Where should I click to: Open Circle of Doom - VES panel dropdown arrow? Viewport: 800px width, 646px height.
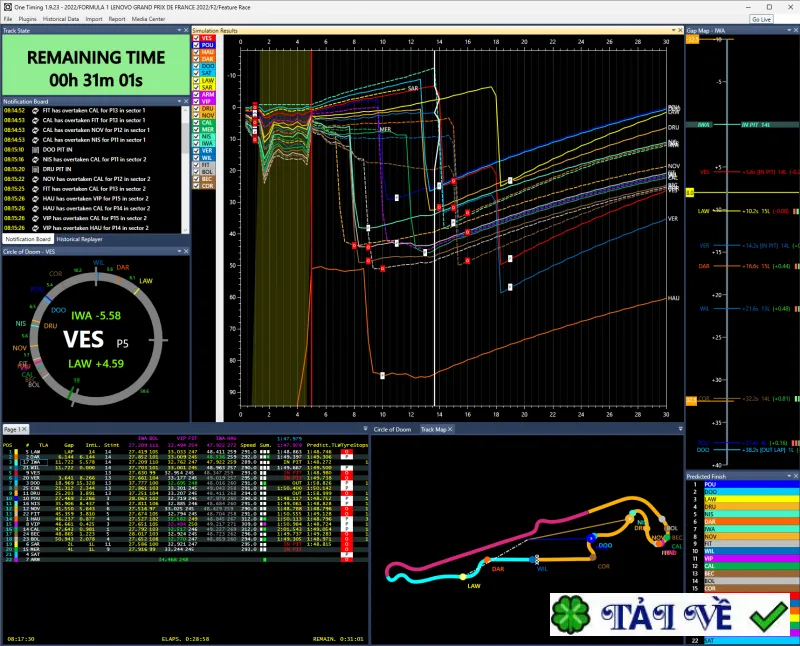[x=179, y=252]
